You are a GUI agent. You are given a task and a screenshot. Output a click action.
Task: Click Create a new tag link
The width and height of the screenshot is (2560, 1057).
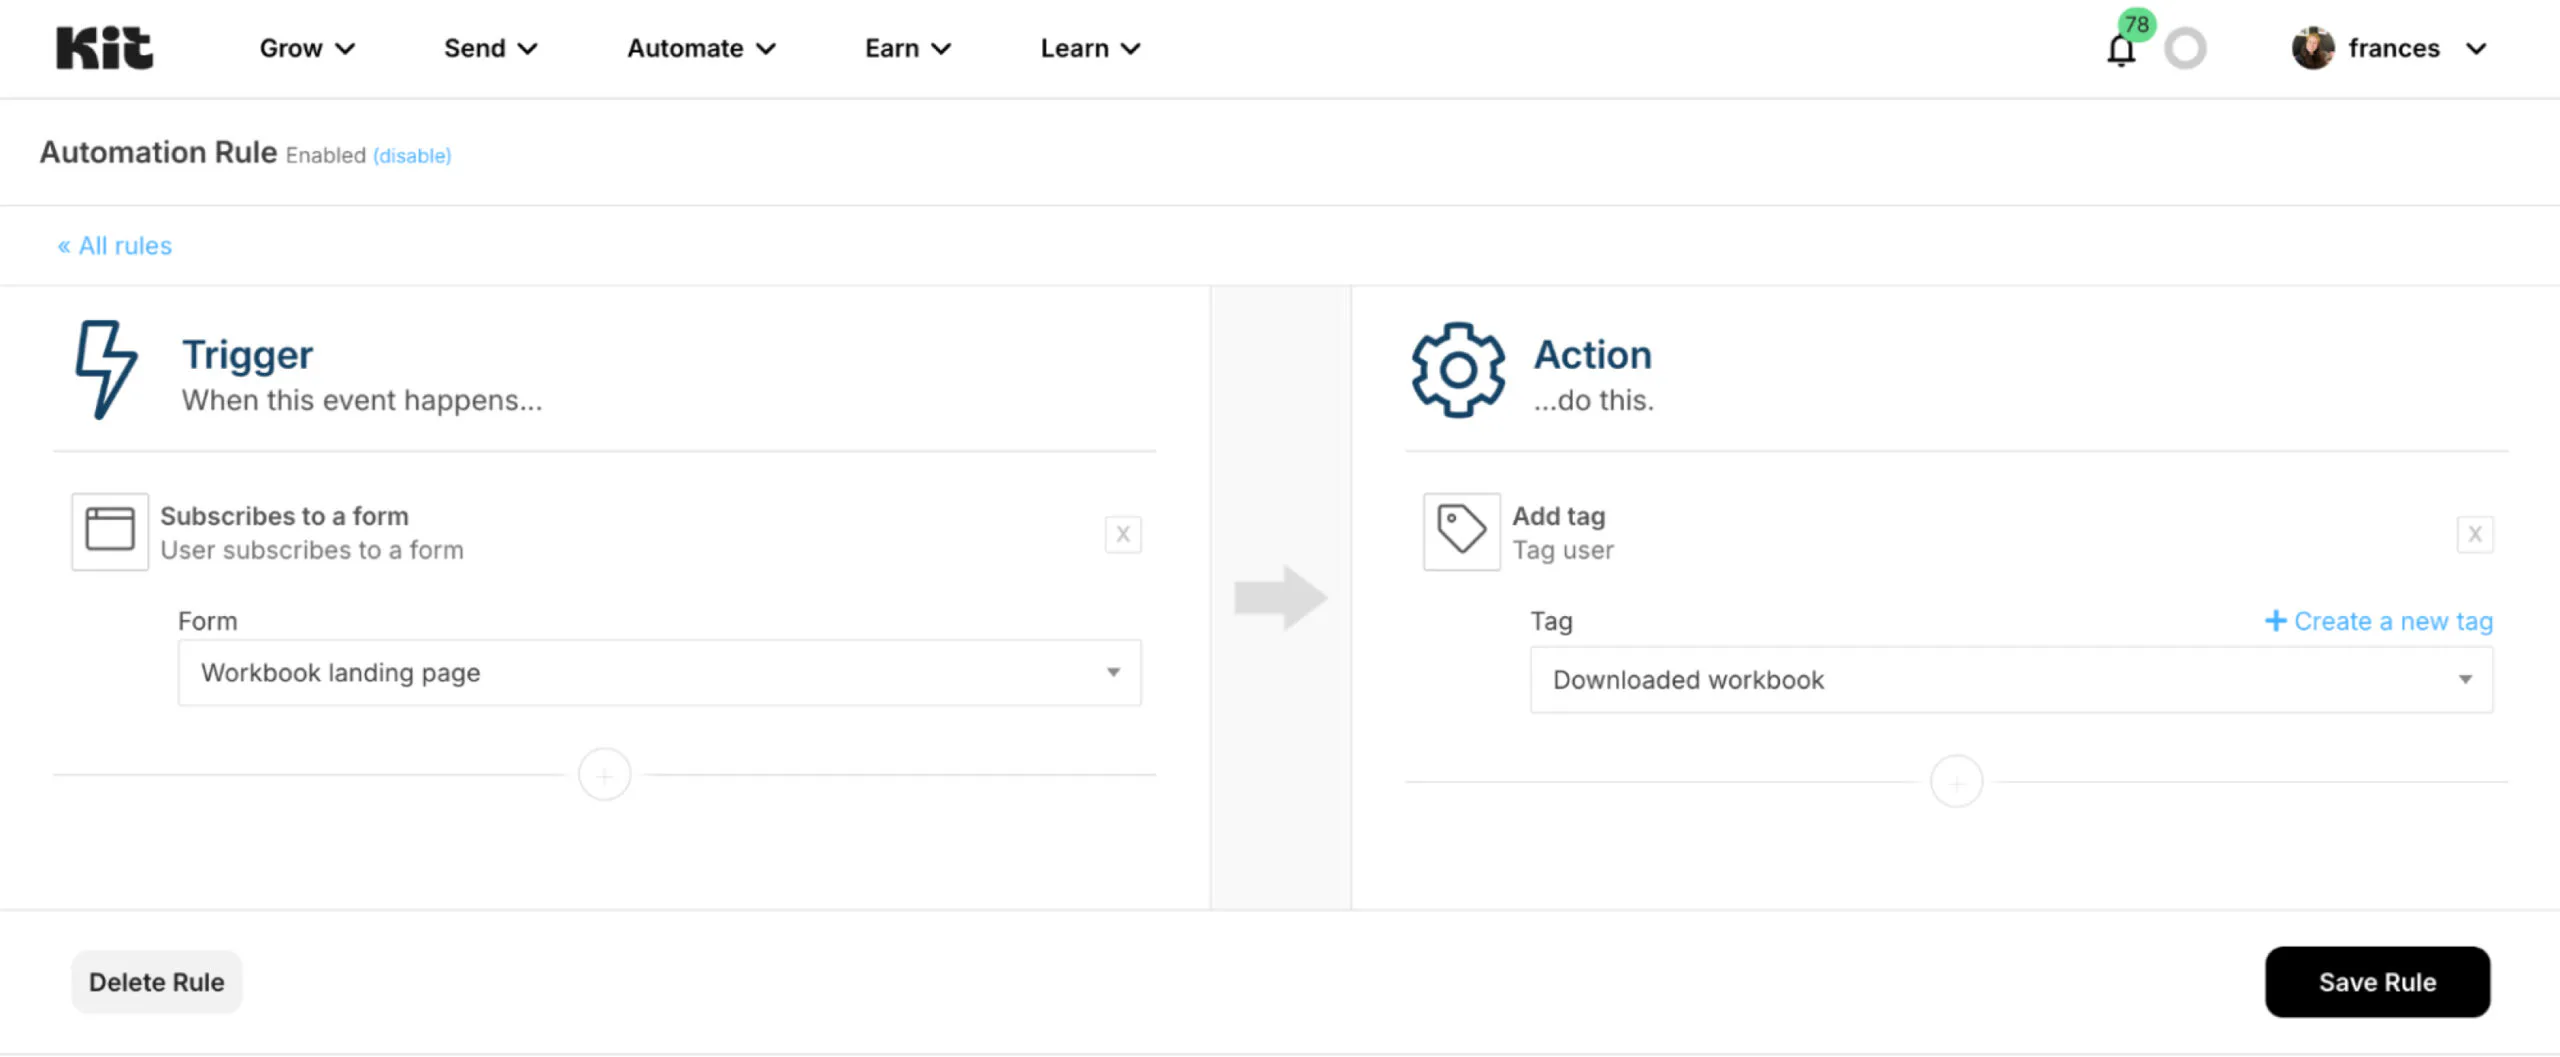(x=2378, y=621)
